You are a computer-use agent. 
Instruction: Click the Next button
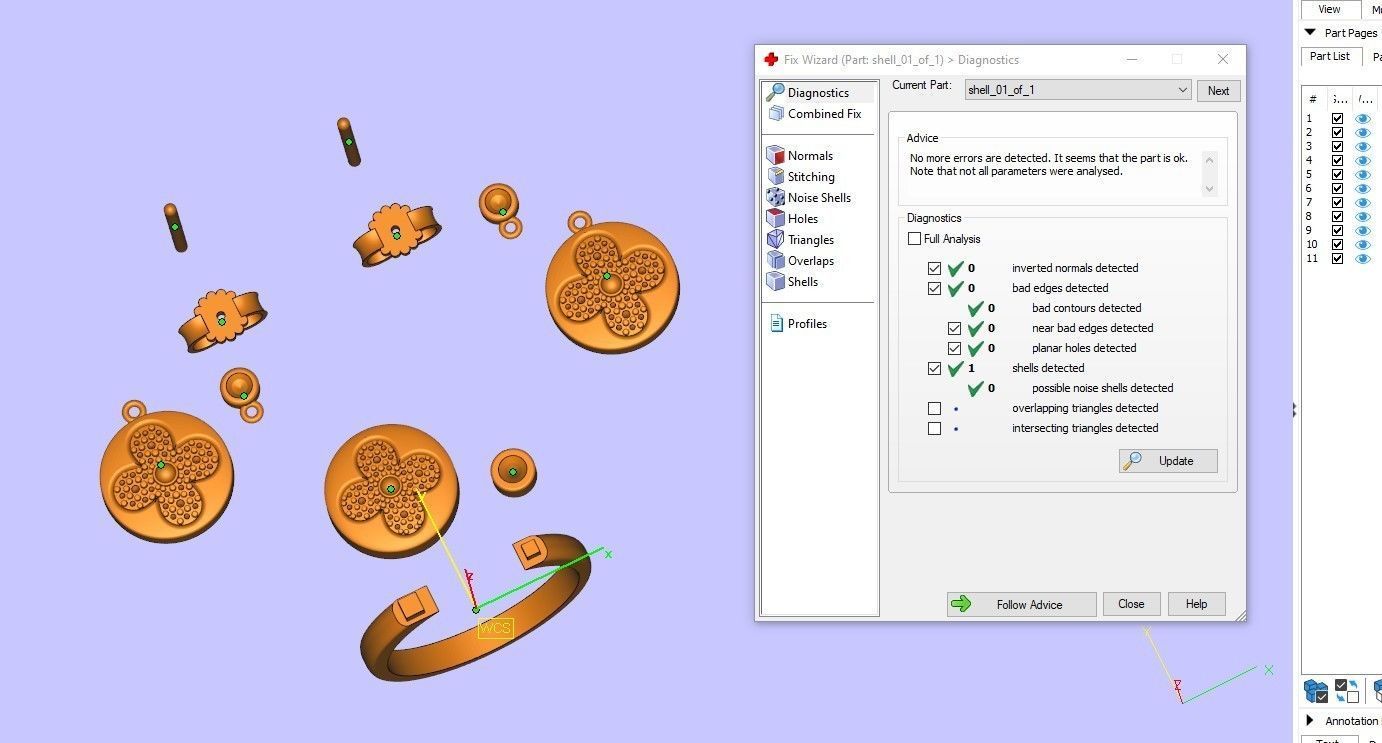coord(1218,90)
